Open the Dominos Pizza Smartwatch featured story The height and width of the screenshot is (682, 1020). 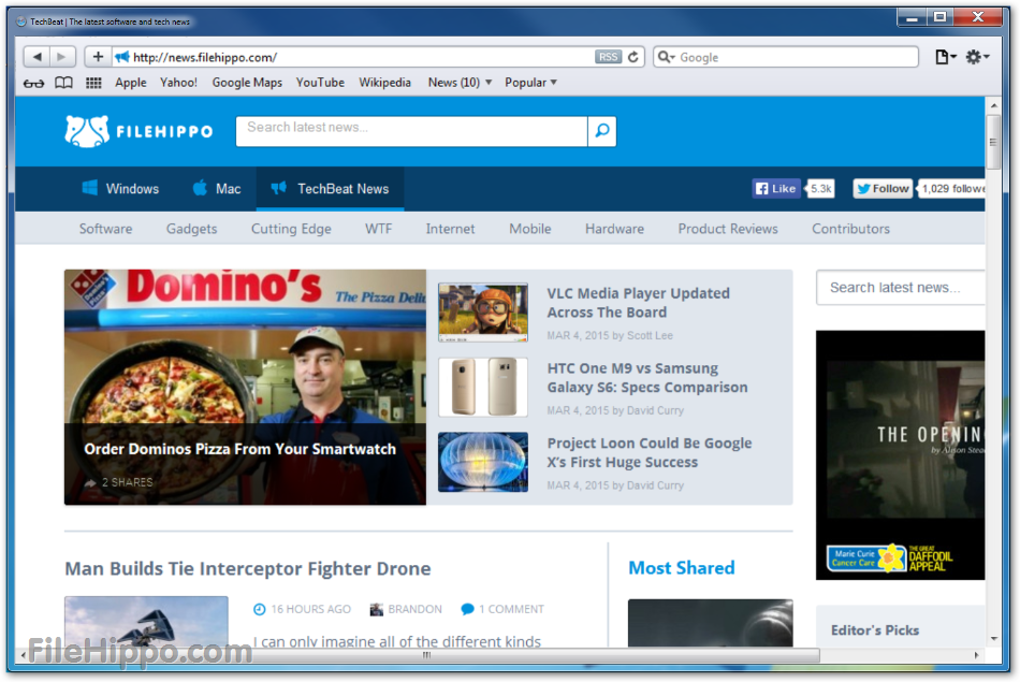pos(245,387)
